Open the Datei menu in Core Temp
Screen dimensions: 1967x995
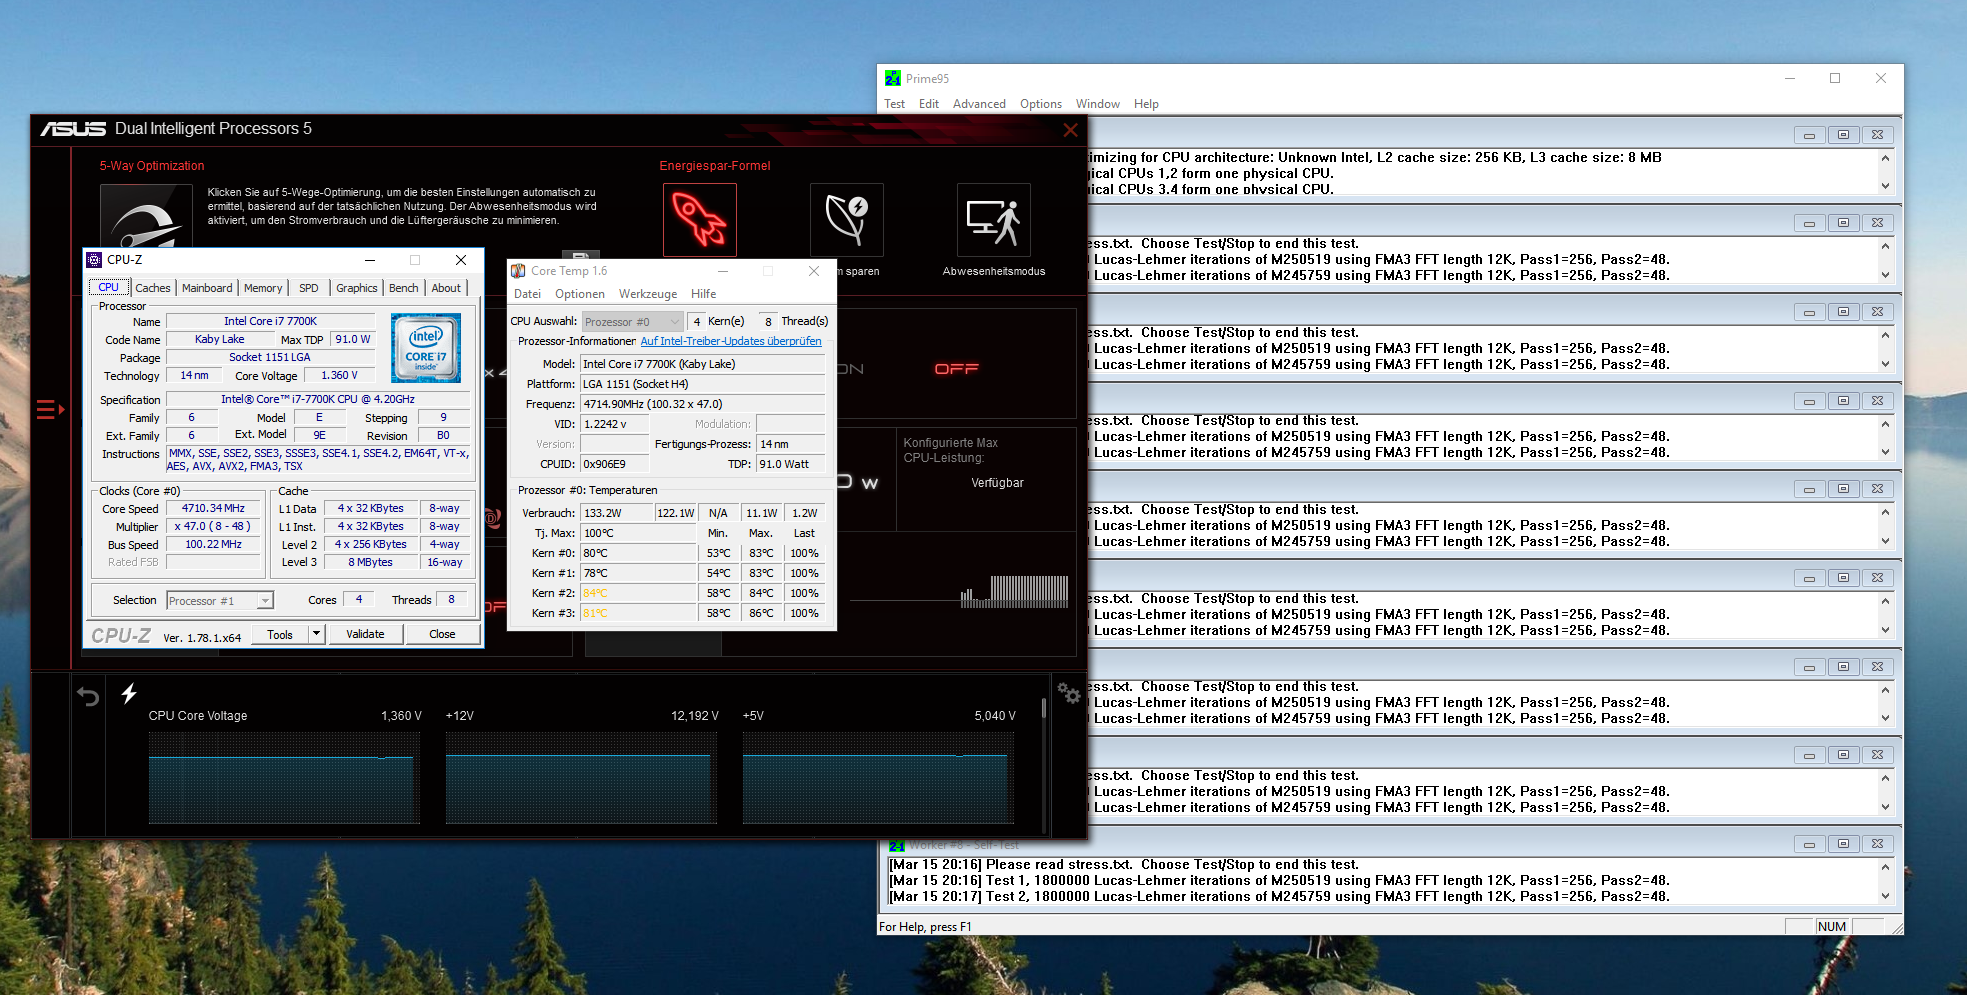[x=527, y=294]
